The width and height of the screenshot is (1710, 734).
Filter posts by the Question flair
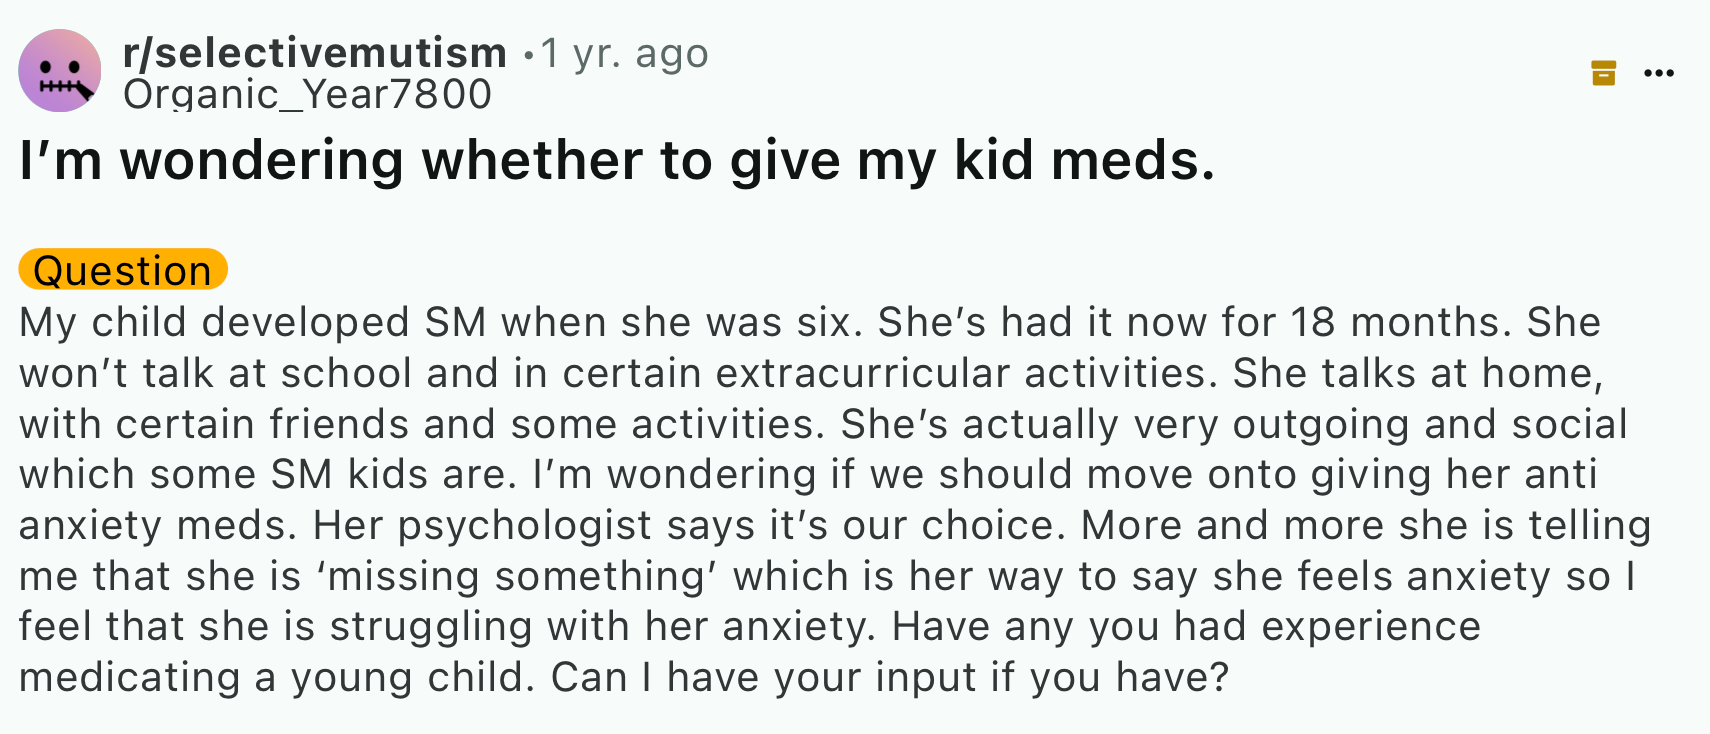[123, 270]
